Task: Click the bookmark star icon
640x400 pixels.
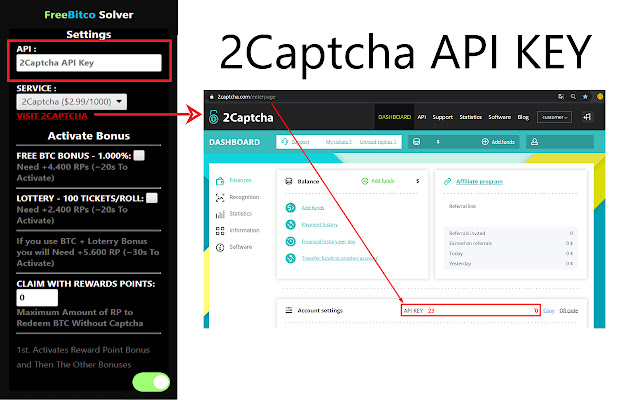Action: [x=585, y=97]
